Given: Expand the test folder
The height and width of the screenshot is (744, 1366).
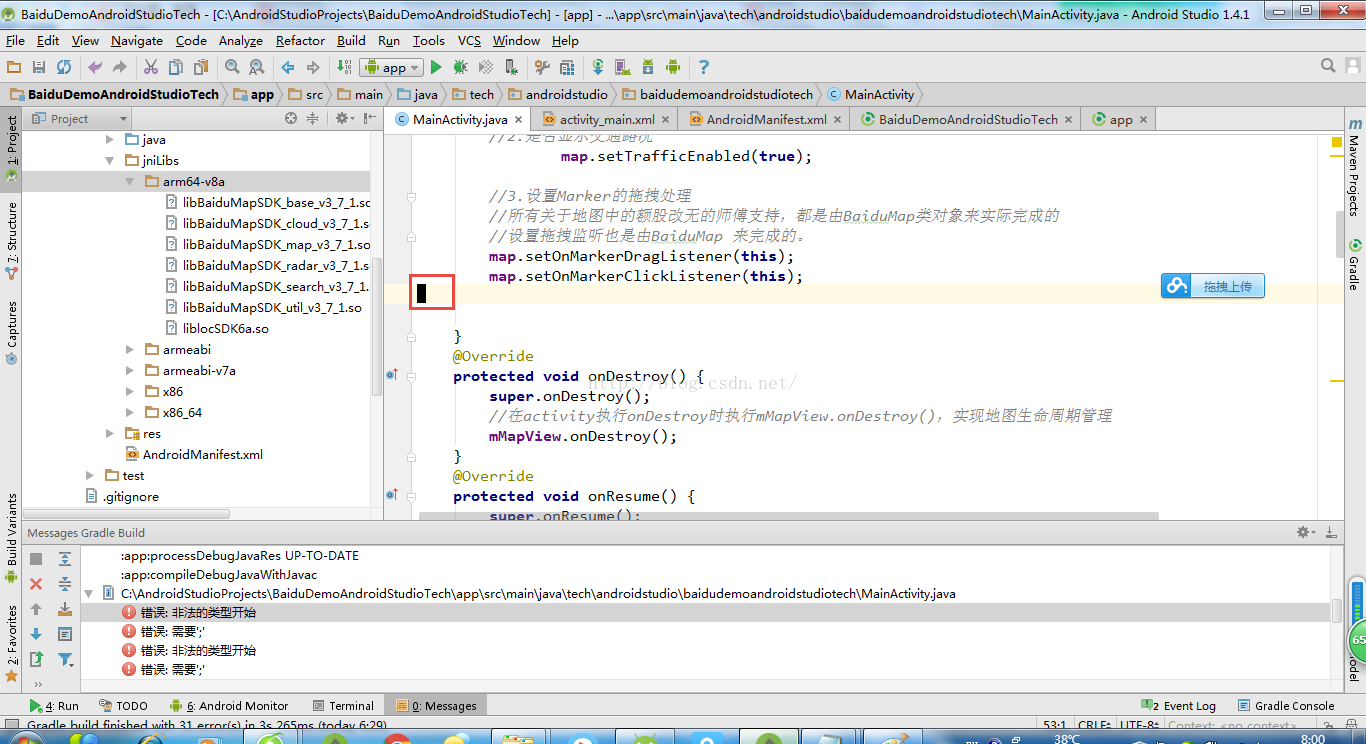Looking at the screenshot, I should pyautogui.click(x=90, y=476).
